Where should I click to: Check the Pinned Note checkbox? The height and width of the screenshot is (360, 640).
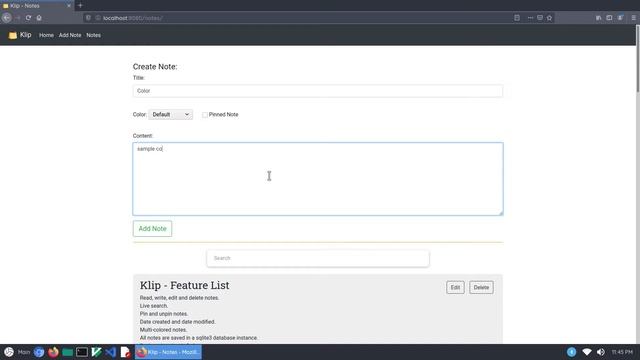click(205, 115)
